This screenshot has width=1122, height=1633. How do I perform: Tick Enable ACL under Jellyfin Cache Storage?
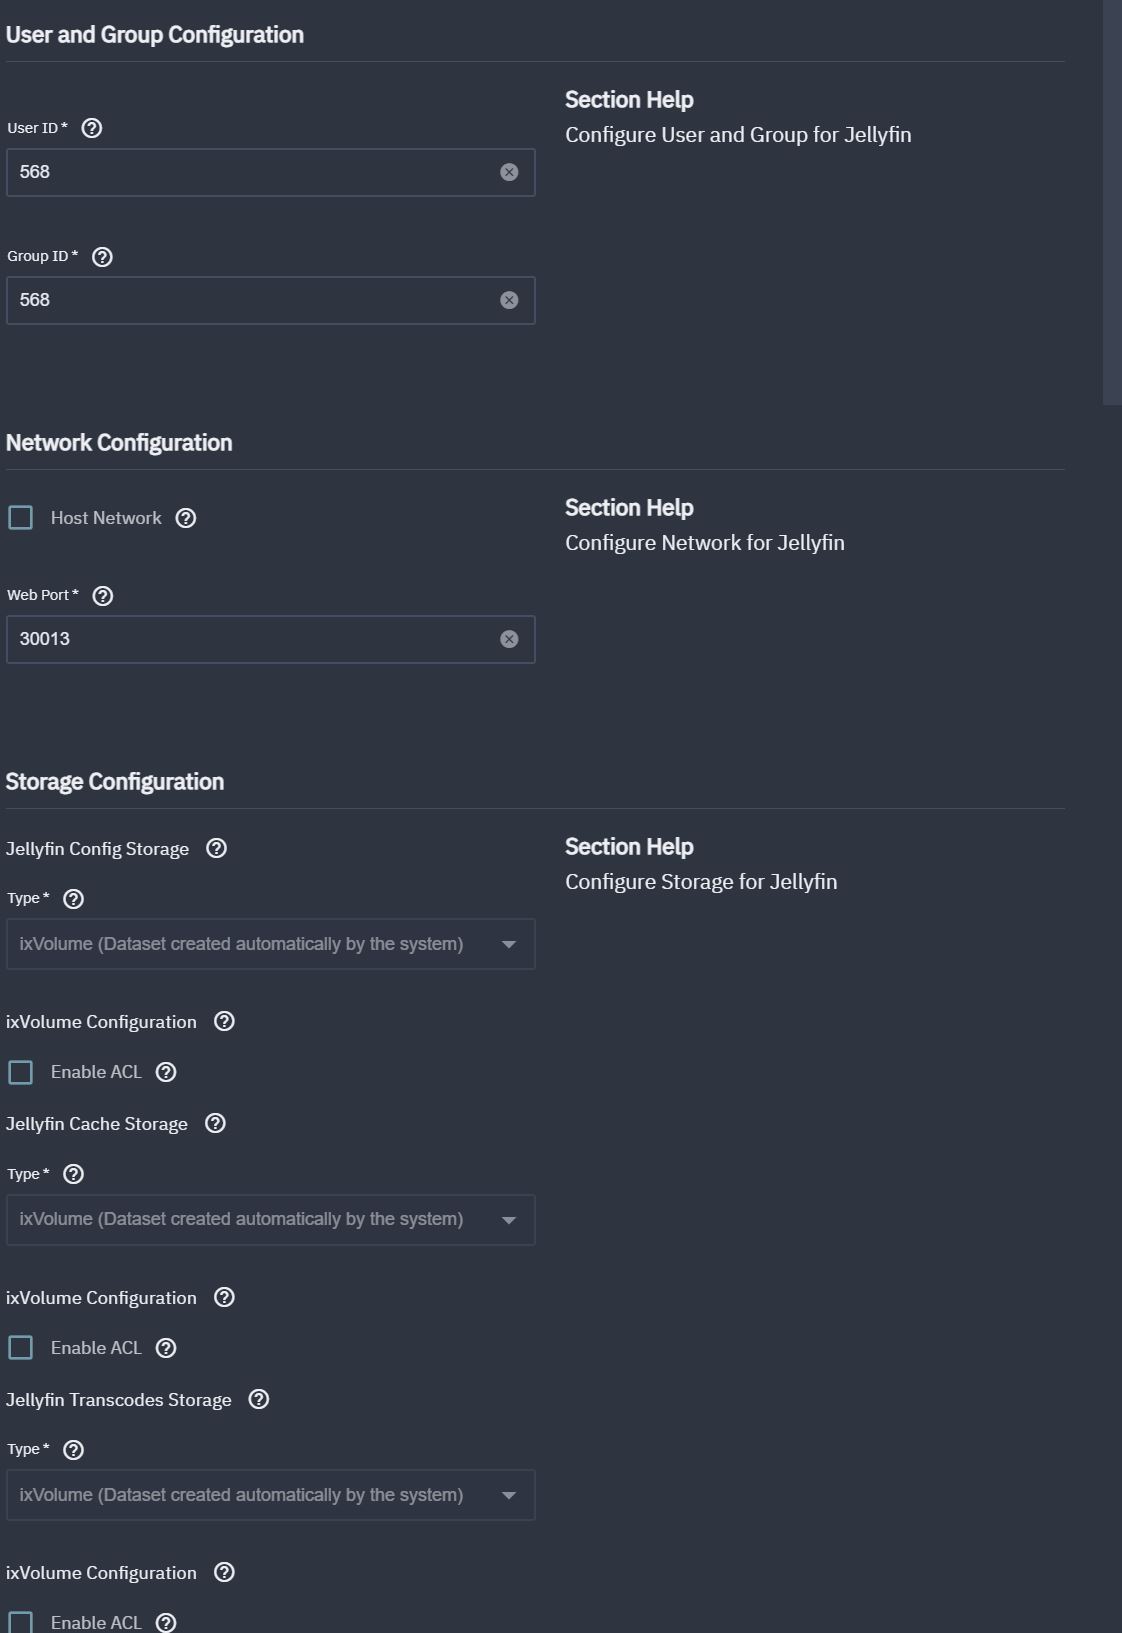pyautogui.click(x=20, y=1347)
